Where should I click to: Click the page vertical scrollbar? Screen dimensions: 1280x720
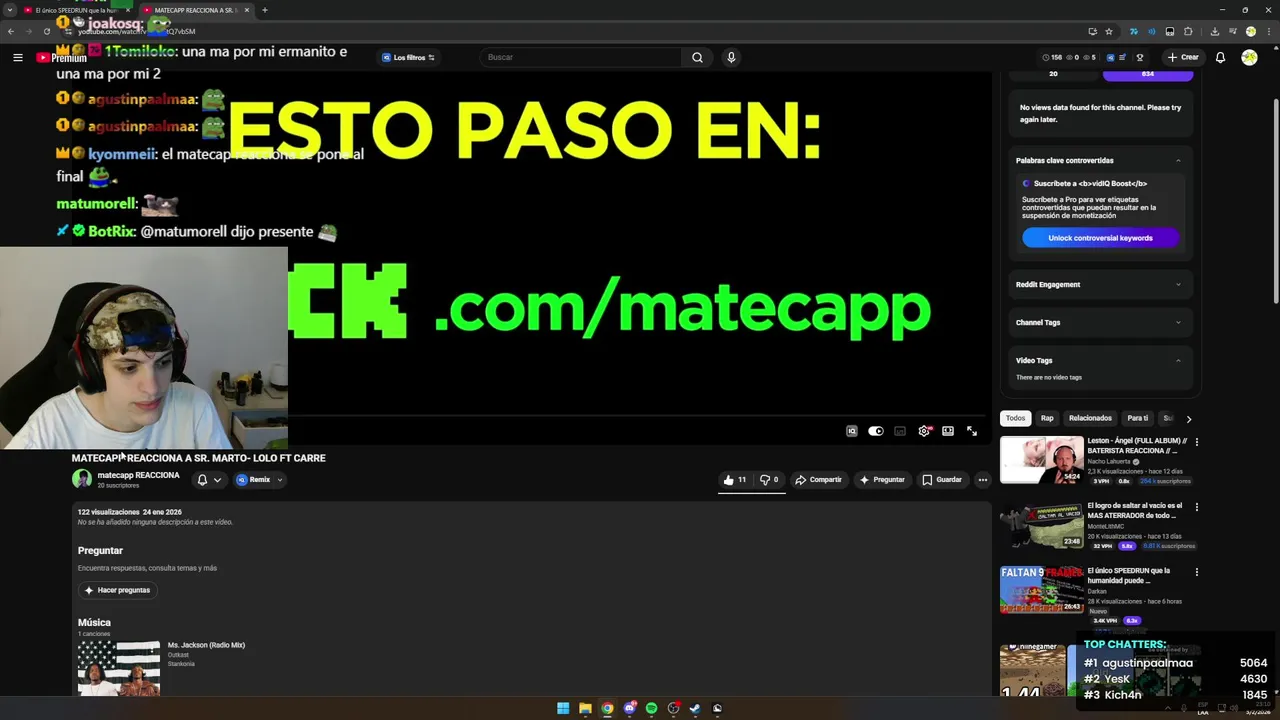coord(1275,200)
